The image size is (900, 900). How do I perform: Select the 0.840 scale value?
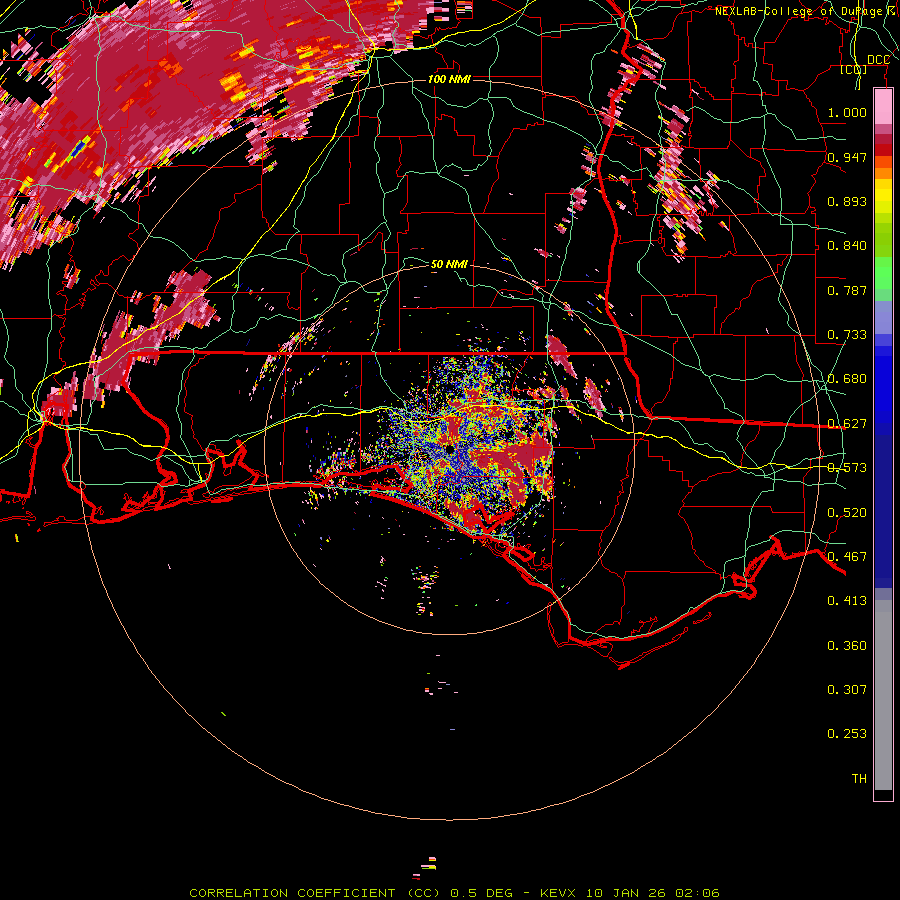click(847, 246)
